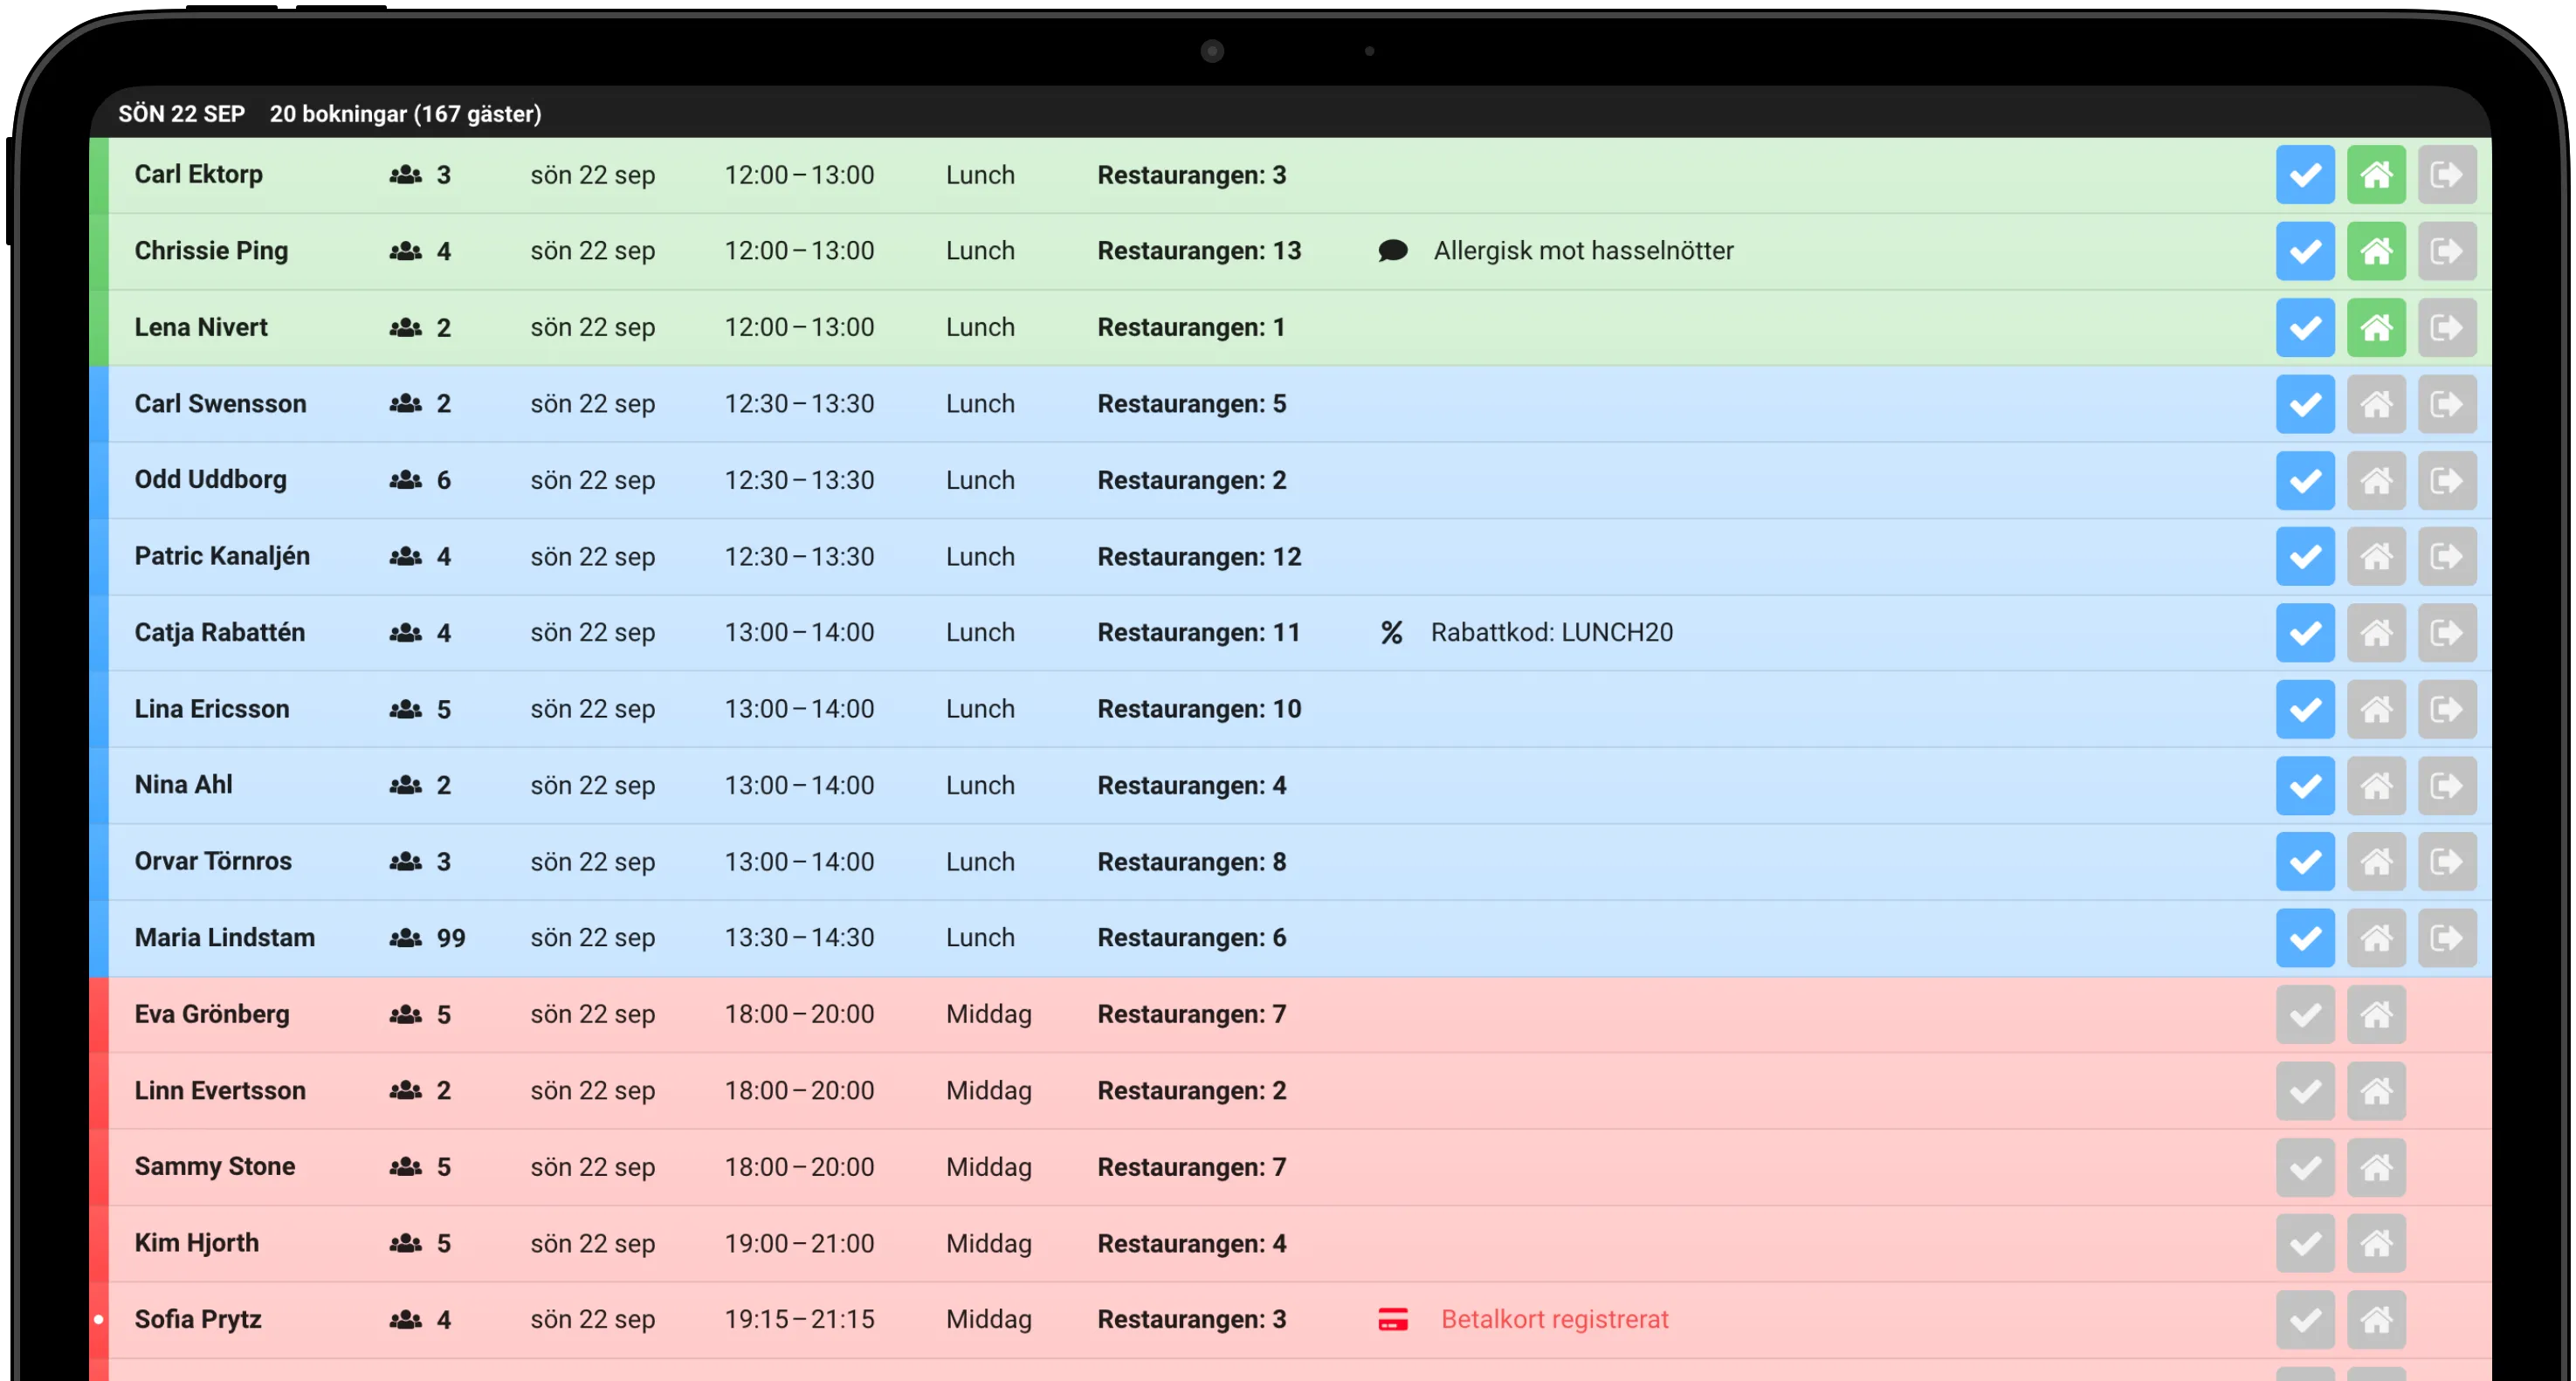Screen dimensions: 2576x1381
Task: Toggle the gray checkmark on Kim Hjorth's booking
Action: point(2305,1244)
